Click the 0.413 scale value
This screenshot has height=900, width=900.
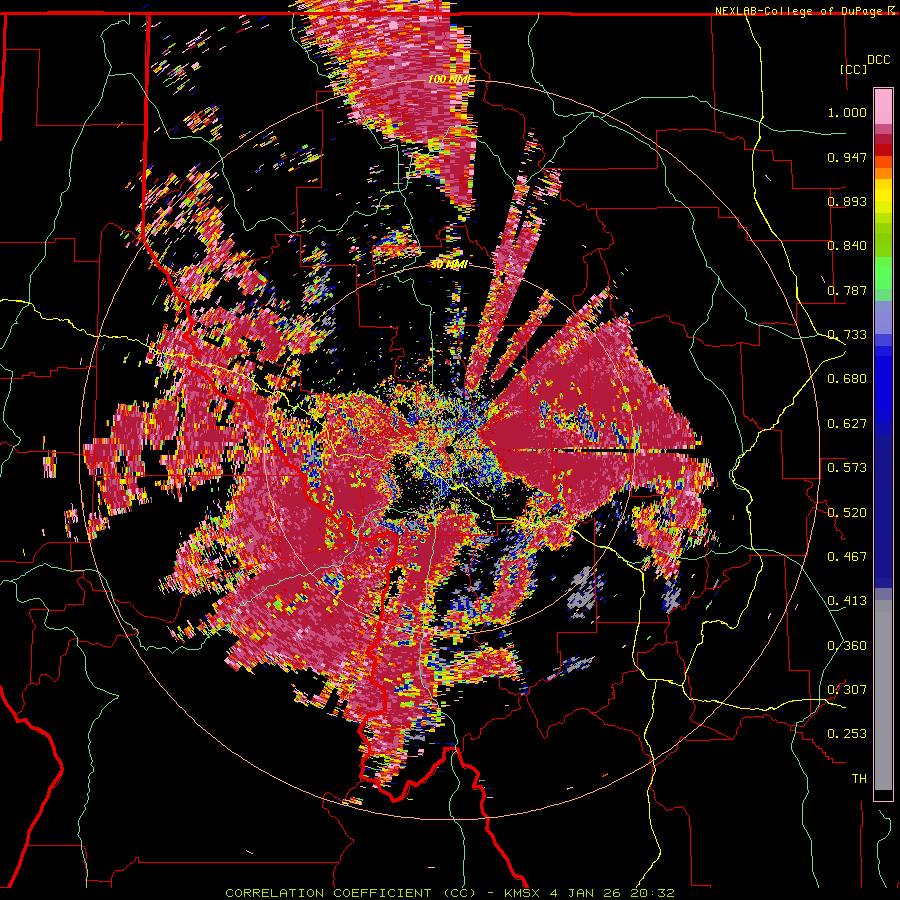(x=847, y=601)
